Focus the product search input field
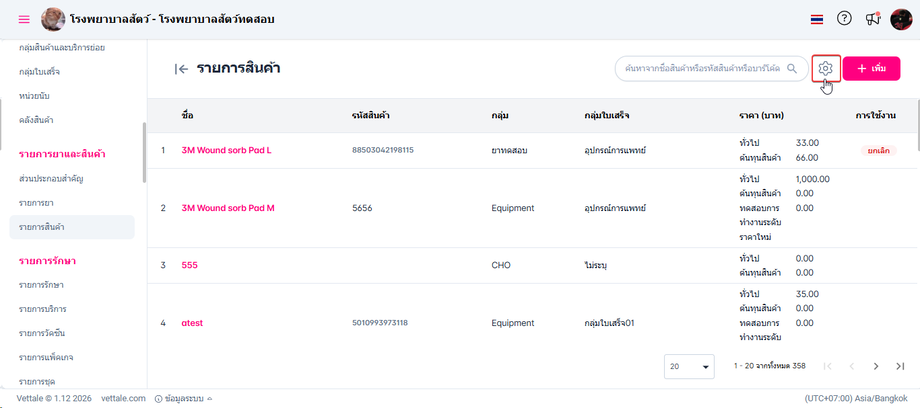This screenshot has height=408, width=920. tap(700, 68)
